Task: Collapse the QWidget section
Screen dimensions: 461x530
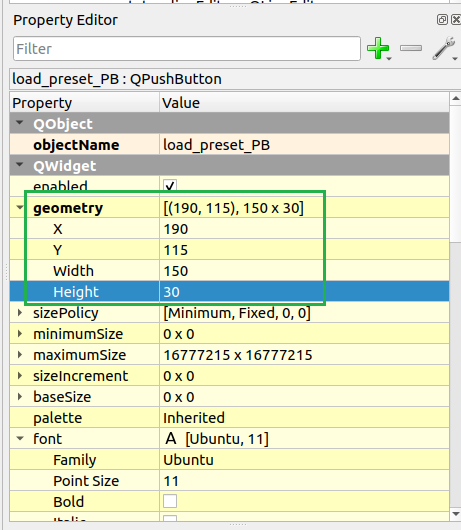Action: (20, 165)
